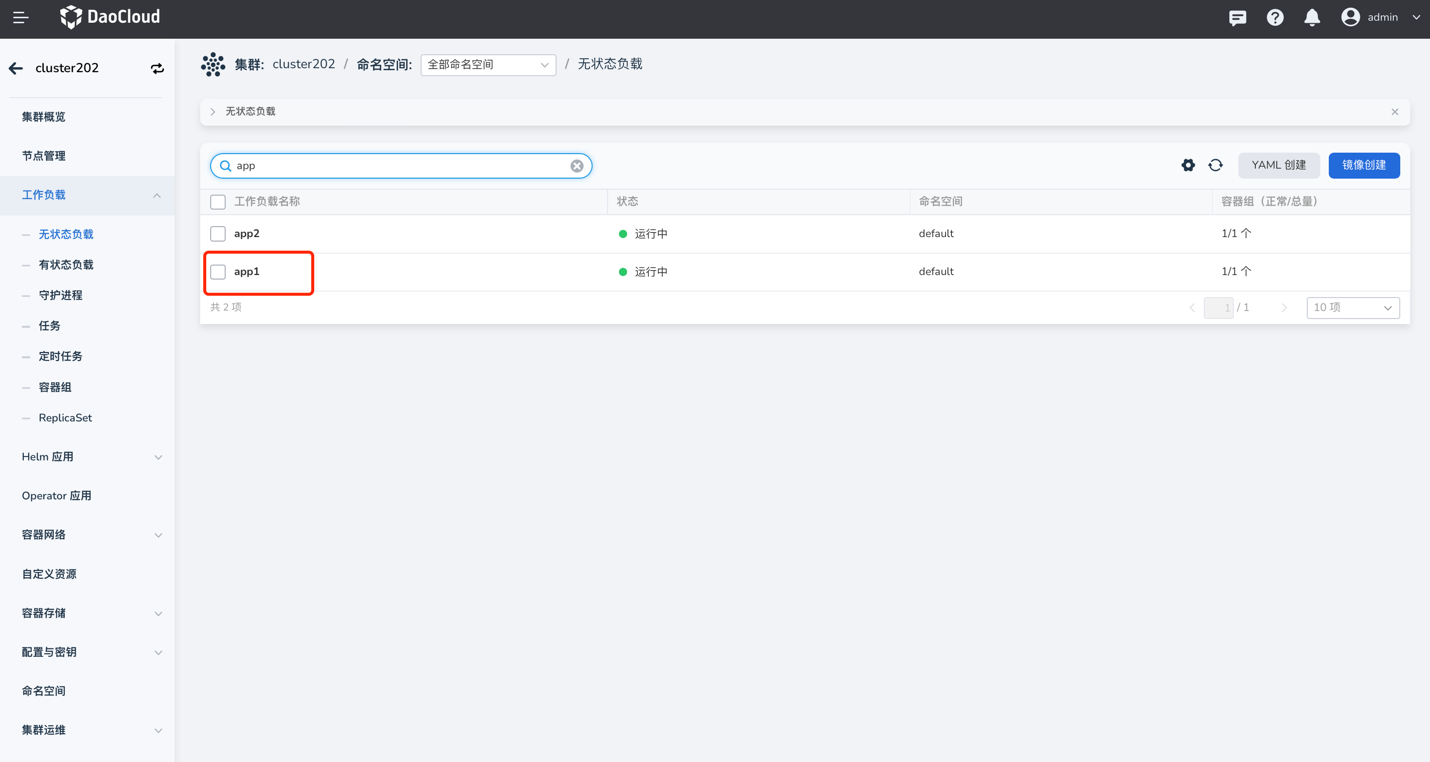Click the YAML 创建 button

[1278, 165]
